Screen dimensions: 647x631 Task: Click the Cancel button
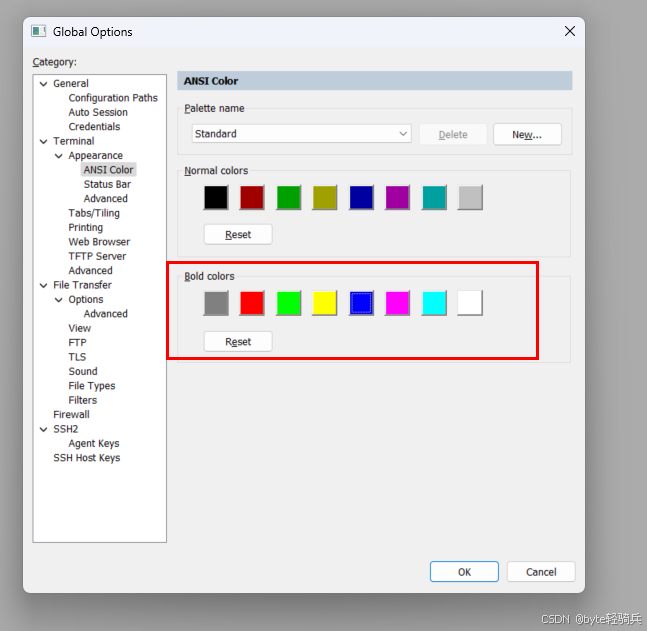point(541,572)
